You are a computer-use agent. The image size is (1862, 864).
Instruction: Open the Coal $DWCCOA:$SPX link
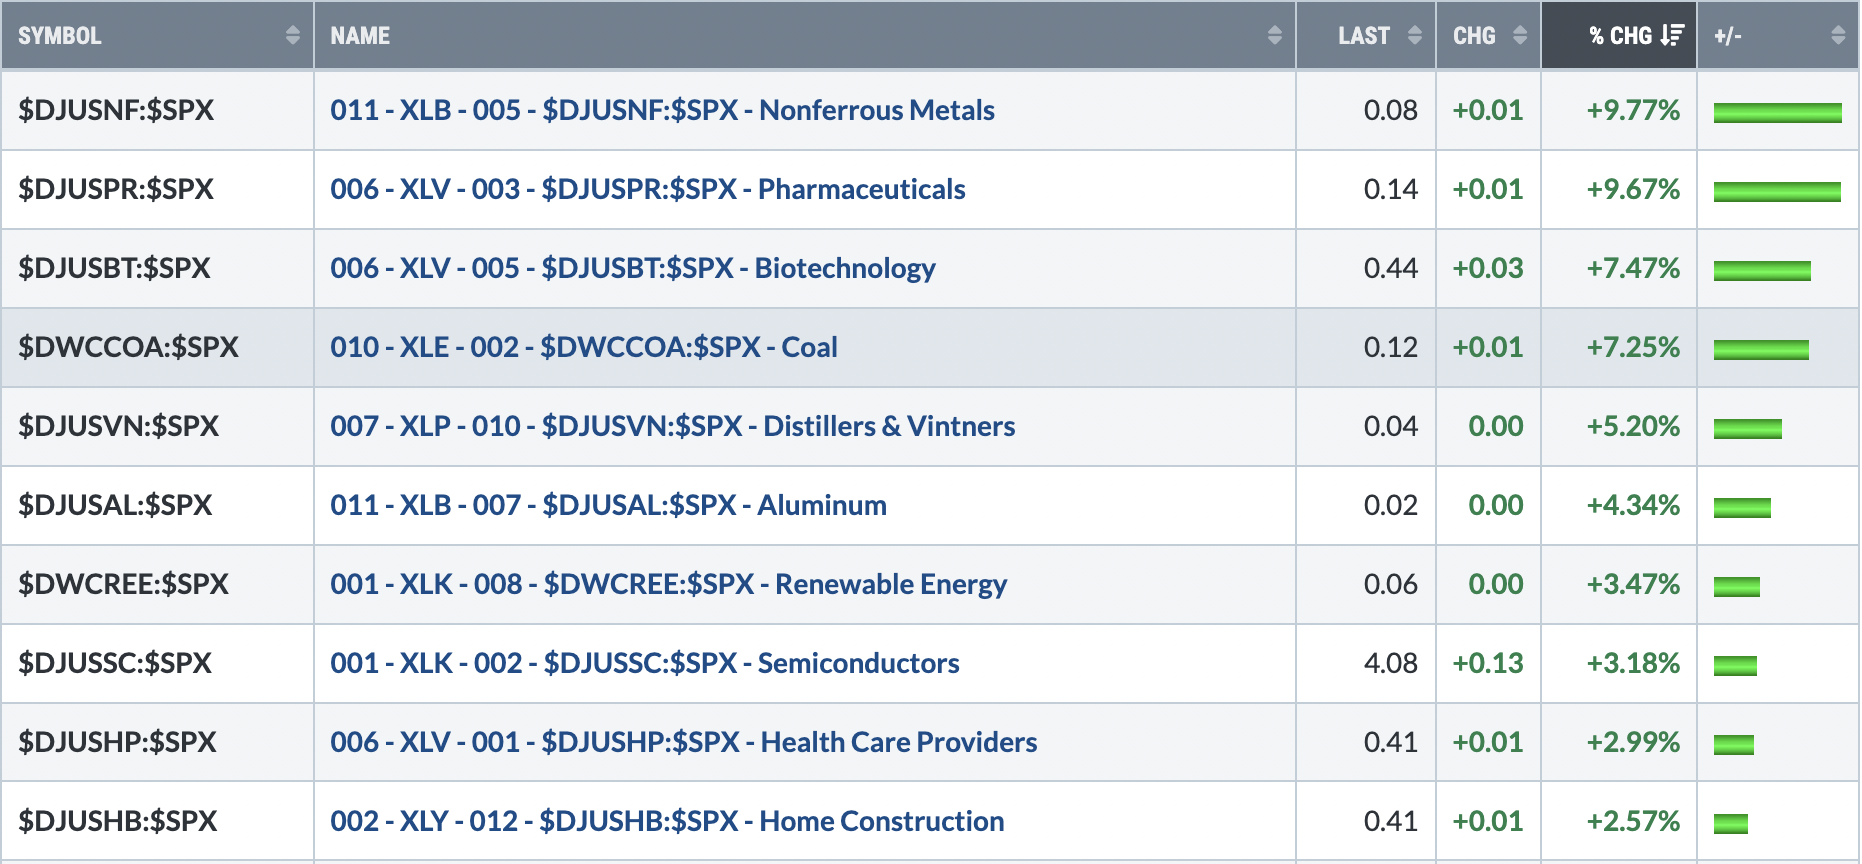coord(584,347)
